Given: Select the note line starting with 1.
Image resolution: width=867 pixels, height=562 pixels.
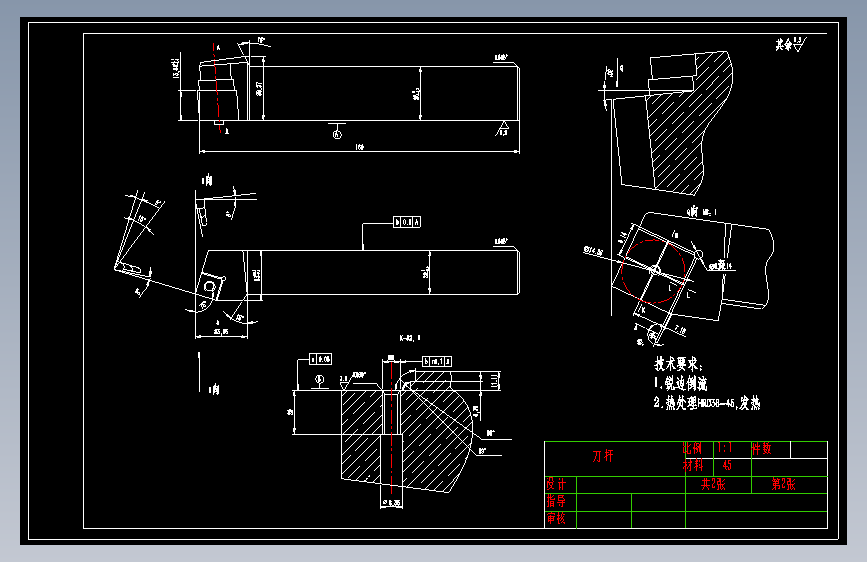Looking at the screenshot, I should tap(680, 383).
